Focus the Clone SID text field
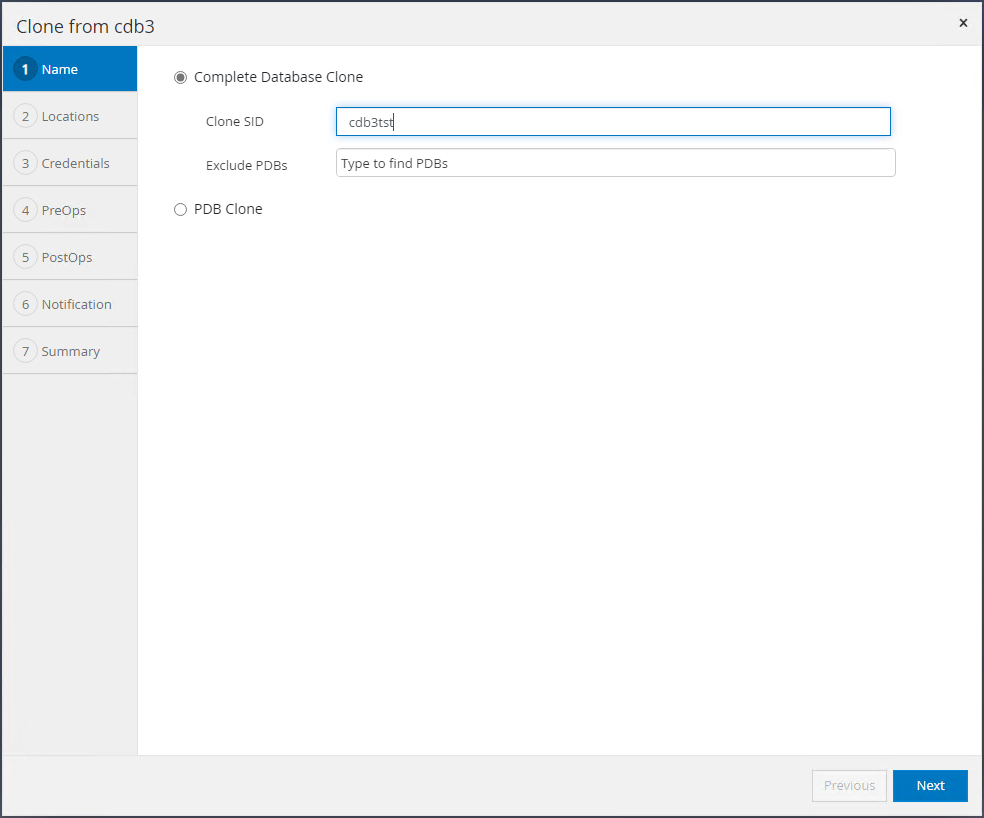 coord(613,122)
